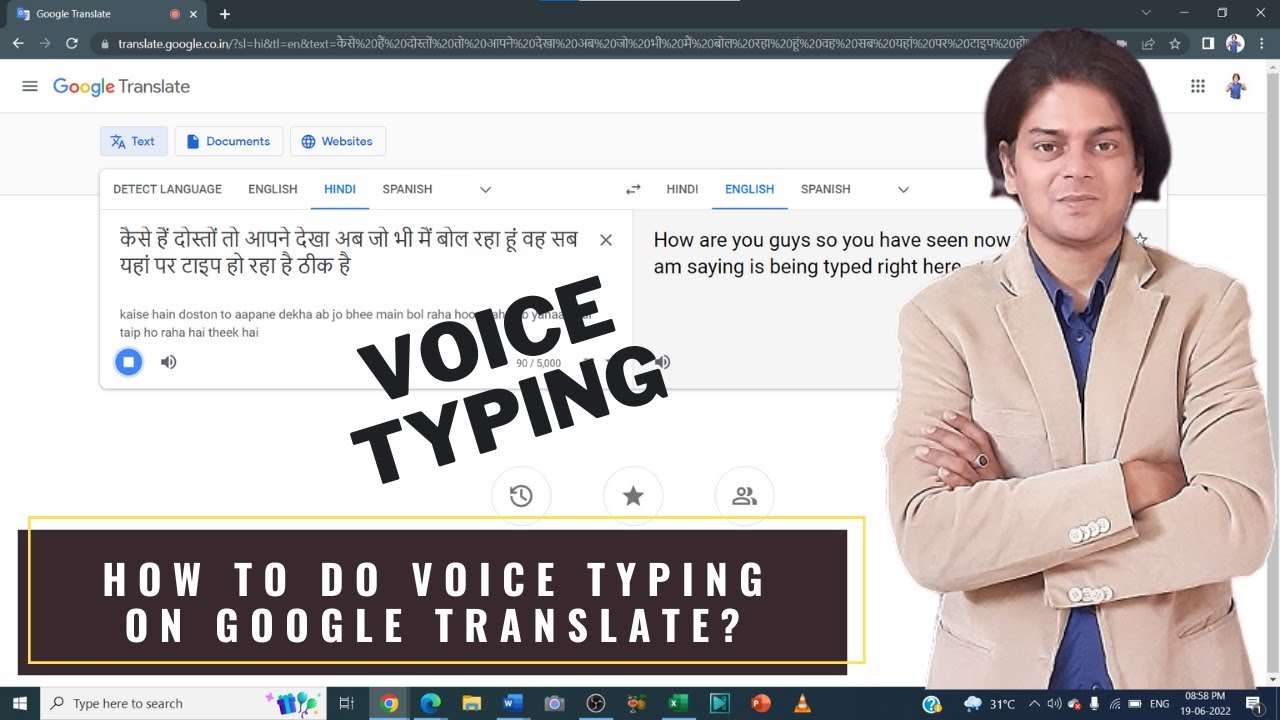Screen dimensions: 1280x720
Task: Show hidden system tray icons
Action: tap(1034, 704)
